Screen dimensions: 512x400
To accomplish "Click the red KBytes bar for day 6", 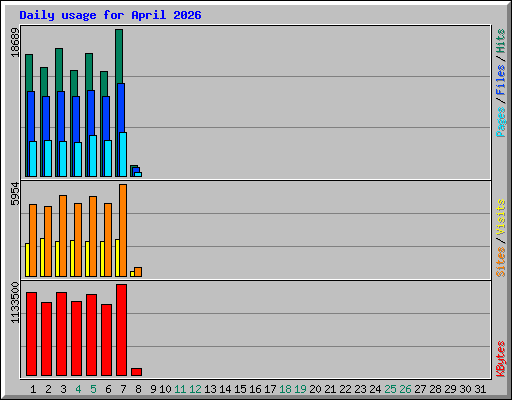I will [106, 340].
